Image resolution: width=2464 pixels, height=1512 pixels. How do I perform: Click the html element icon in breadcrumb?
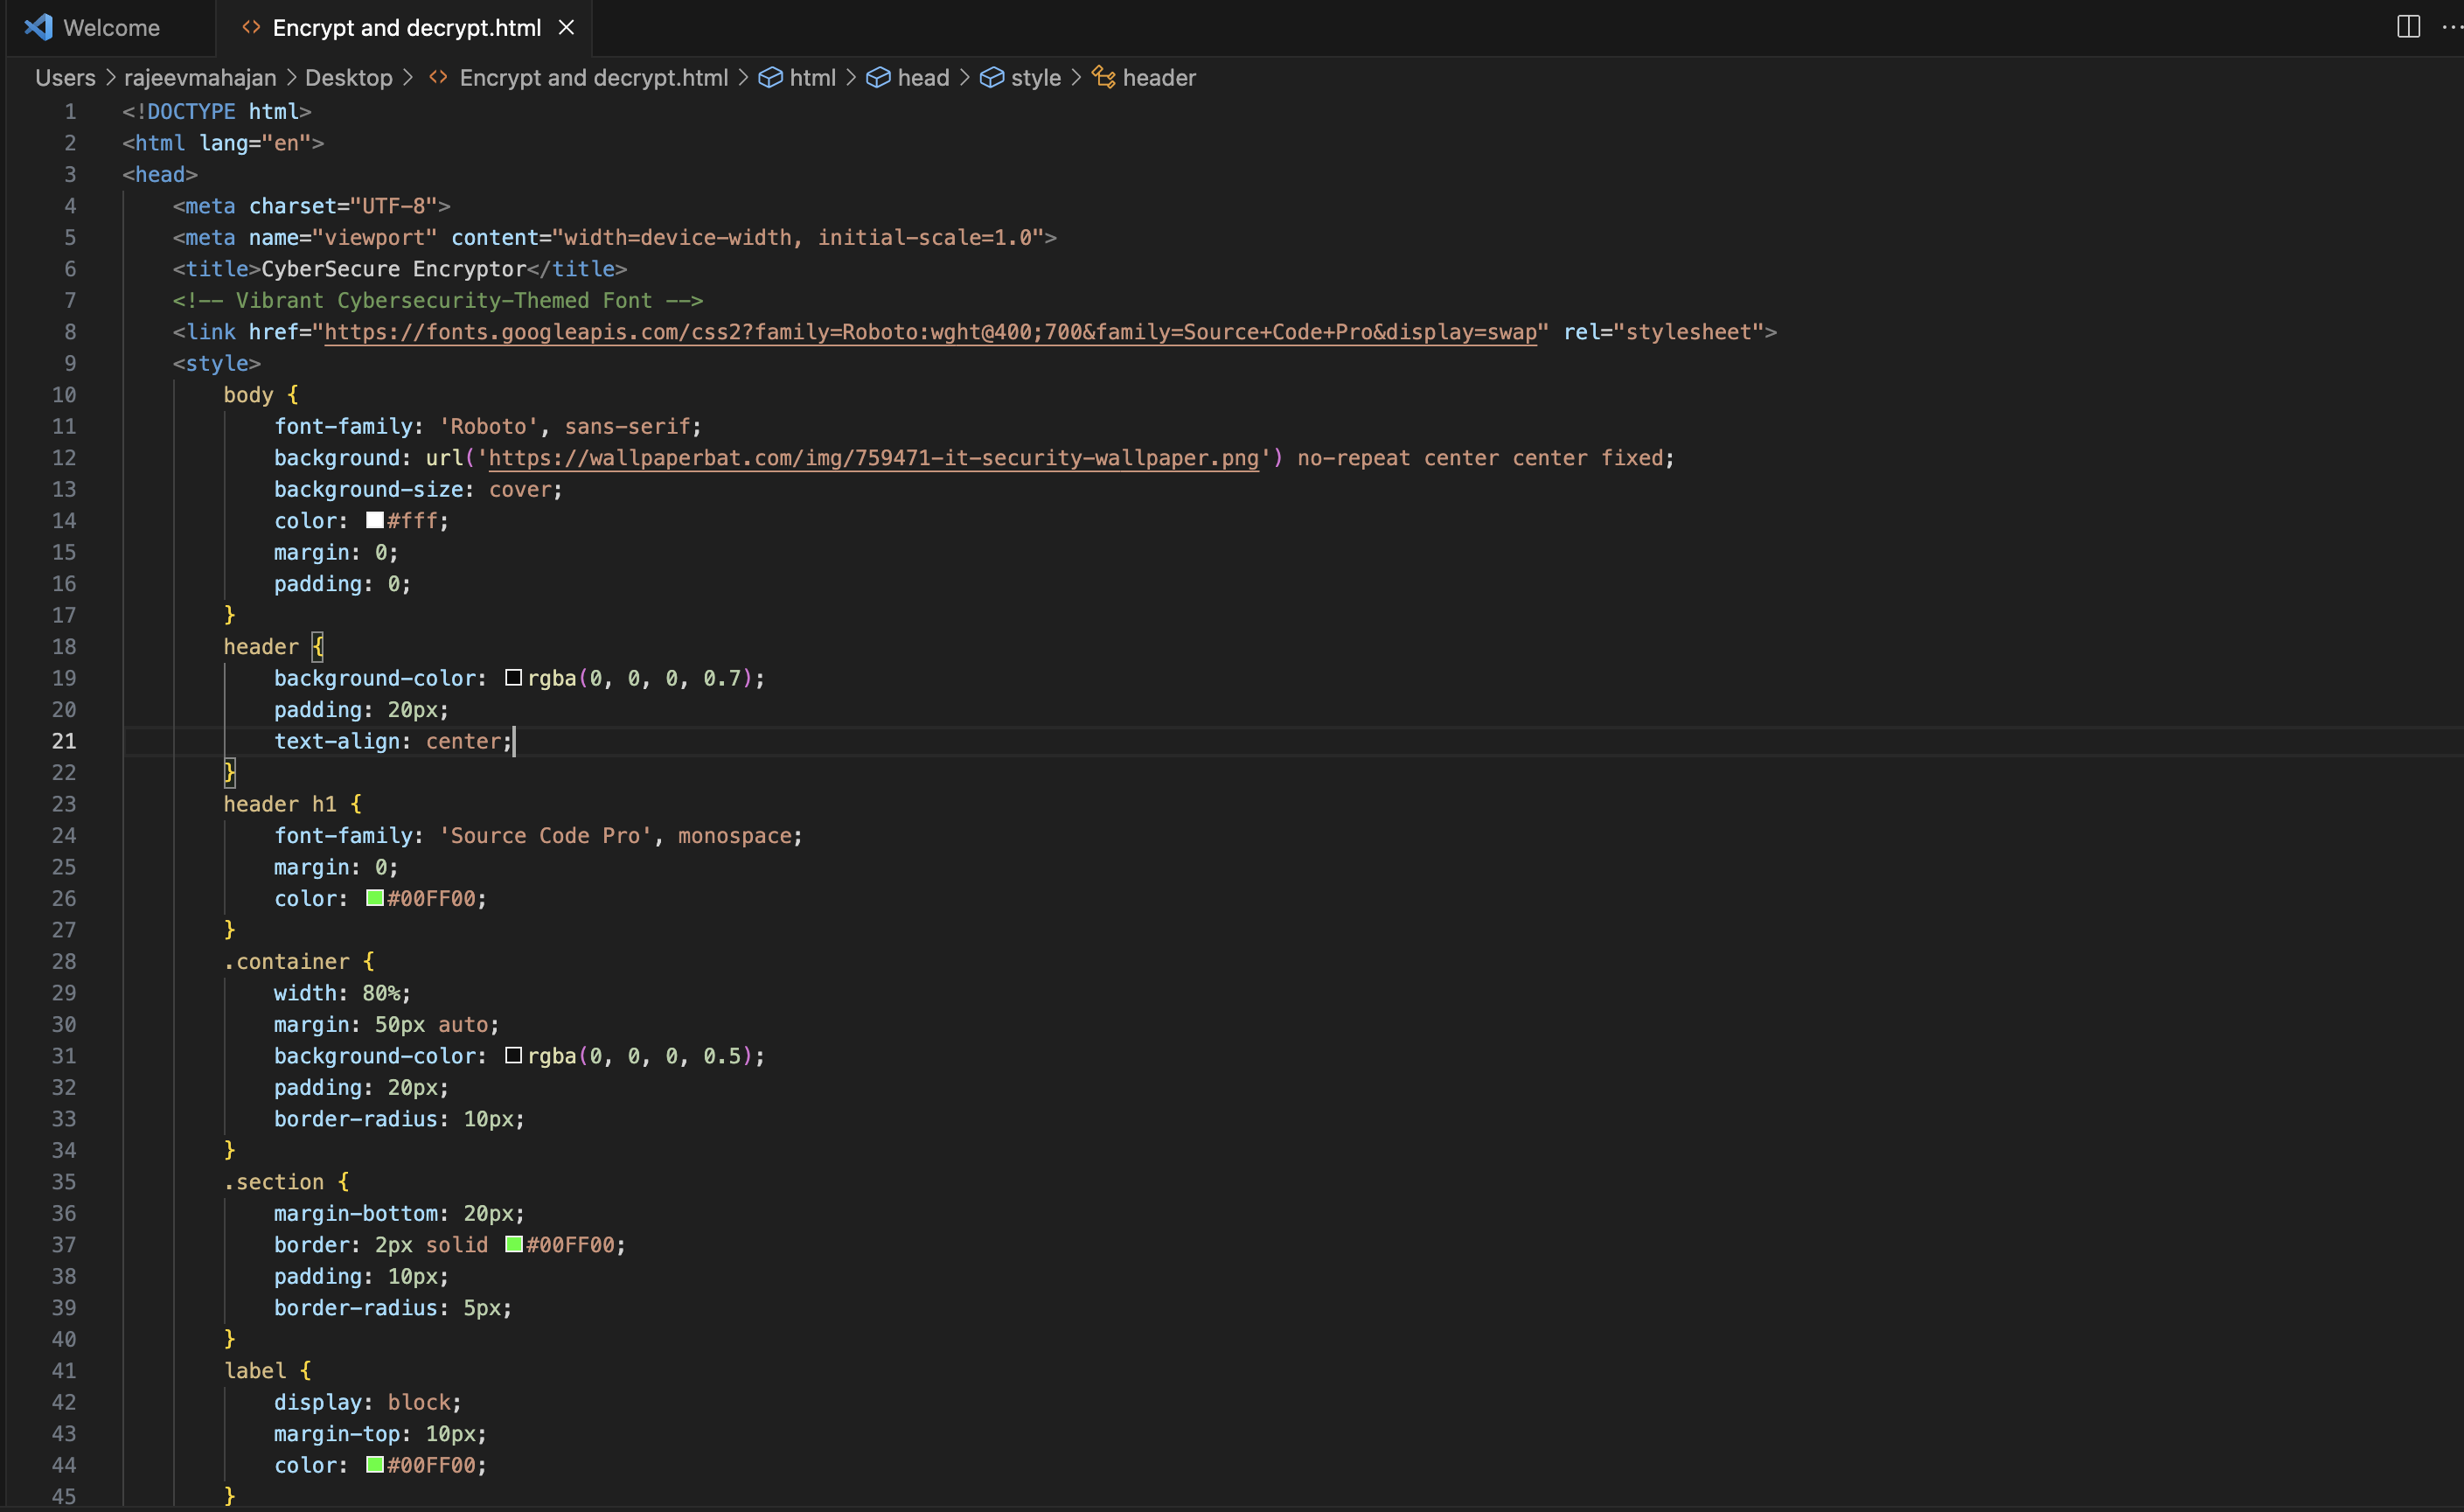pos(770,78)
